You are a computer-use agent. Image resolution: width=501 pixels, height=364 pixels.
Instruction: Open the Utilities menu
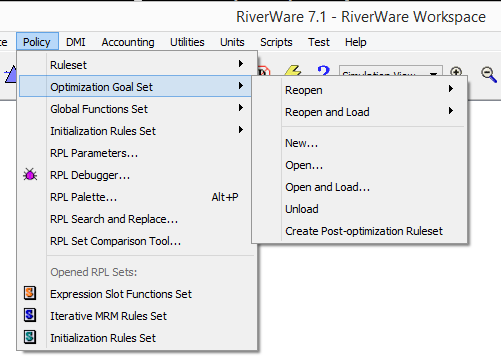(187, 42)
